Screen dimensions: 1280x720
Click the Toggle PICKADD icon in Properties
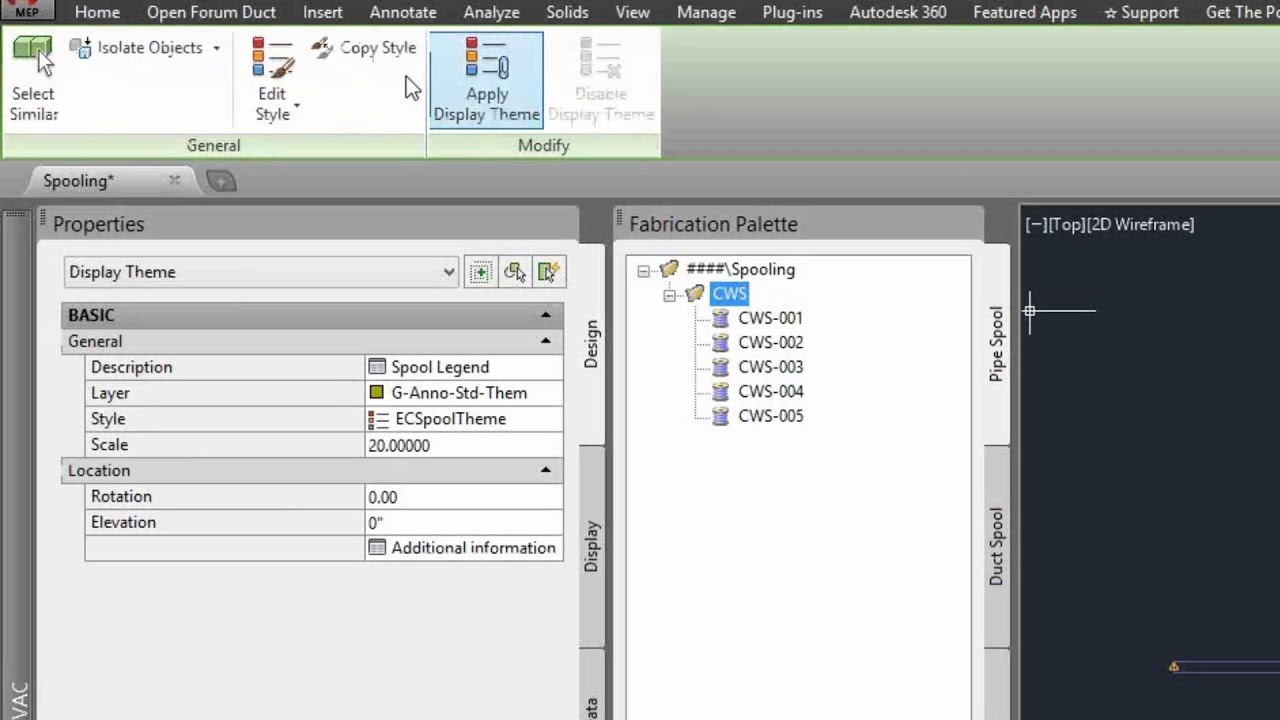480,272
